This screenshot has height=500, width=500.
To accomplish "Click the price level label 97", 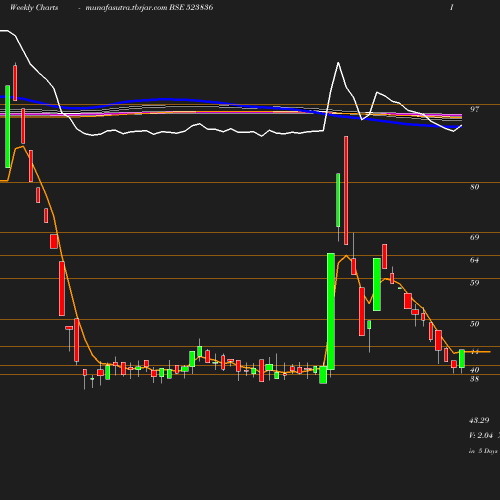I will pyautogui.click(x=474, y=109).
